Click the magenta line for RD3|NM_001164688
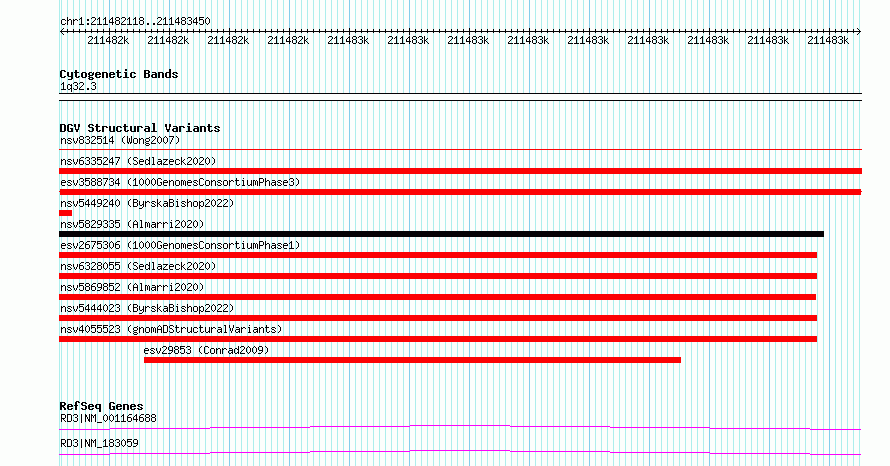Viewport: 890px width, 466px height. [x=460, y=427]
